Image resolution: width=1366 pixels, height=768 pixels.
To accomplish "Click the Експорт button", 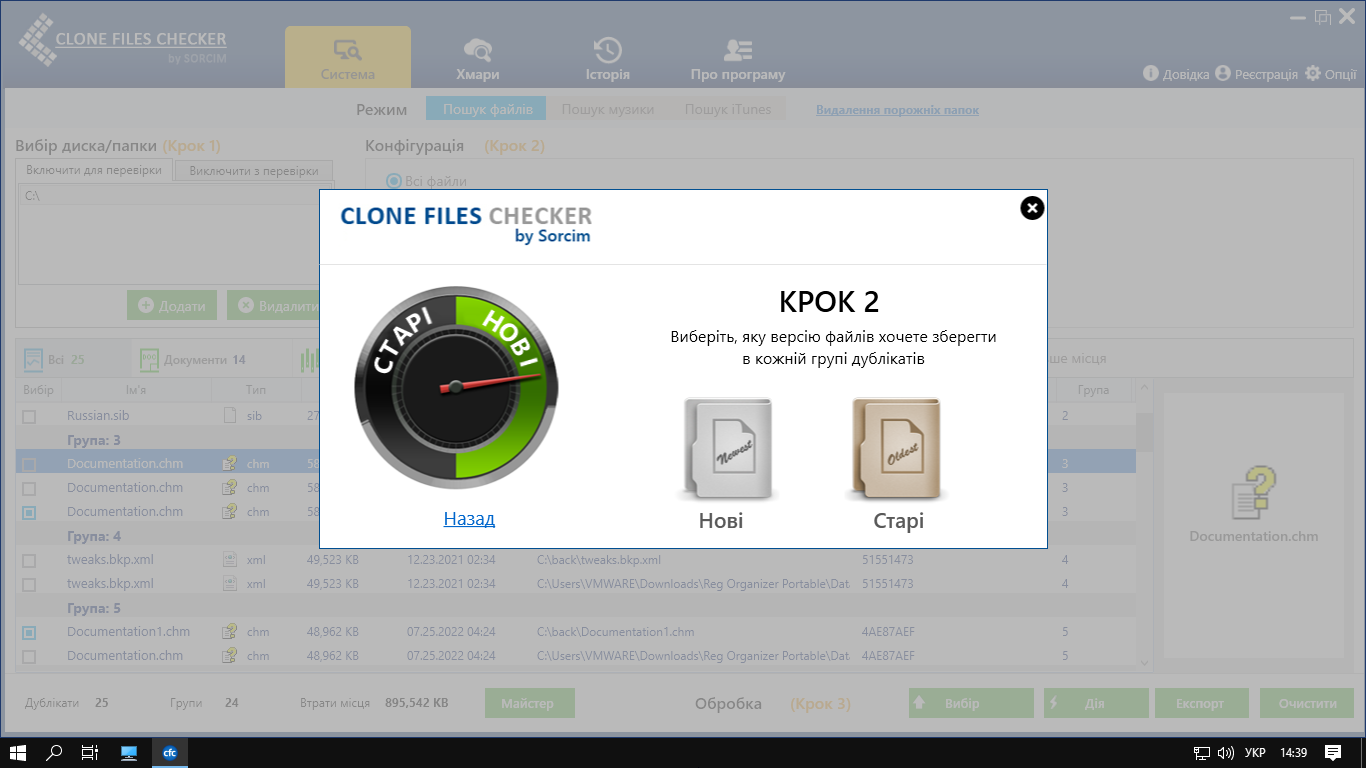I will click(1200, 703).
